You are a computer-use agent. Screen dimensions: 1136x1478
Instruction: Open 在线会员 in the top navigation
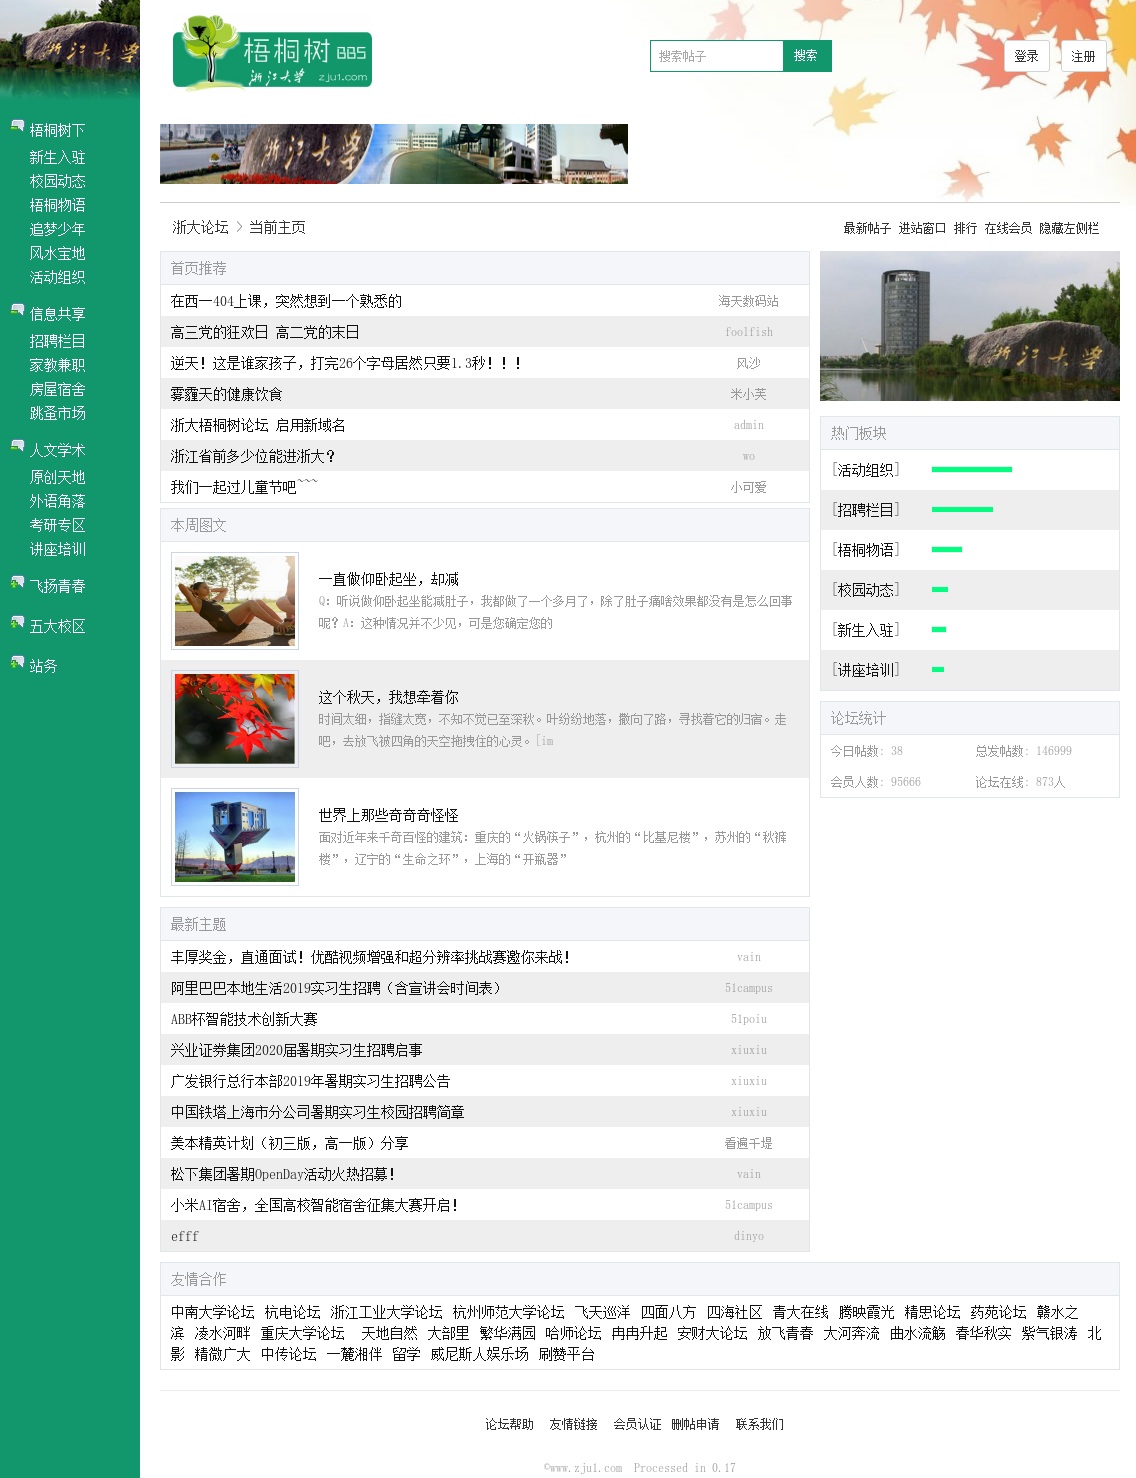point(1007,228)
